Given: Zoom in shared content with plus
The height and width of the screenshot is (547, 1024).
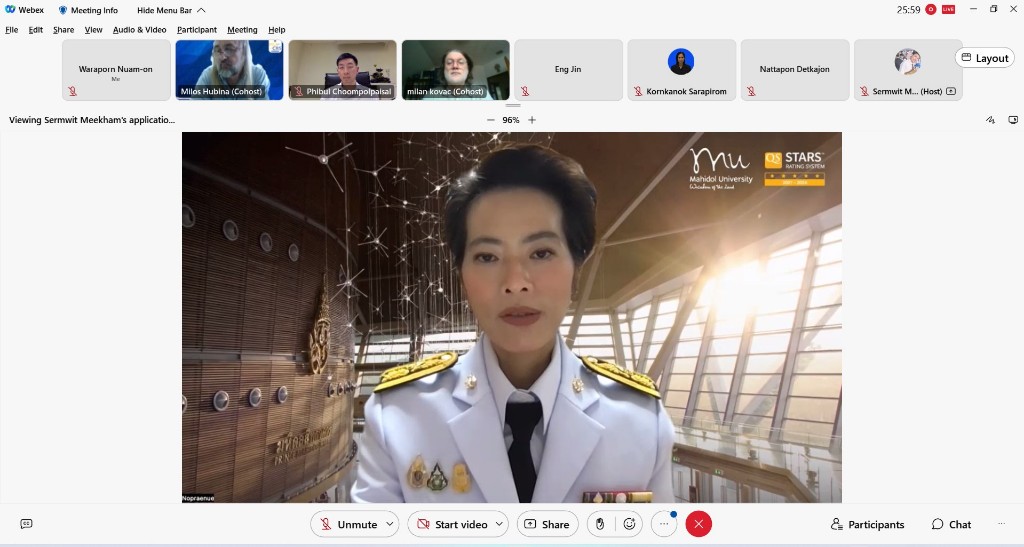Looking at the screenshot, I should (x=532, y=120).
